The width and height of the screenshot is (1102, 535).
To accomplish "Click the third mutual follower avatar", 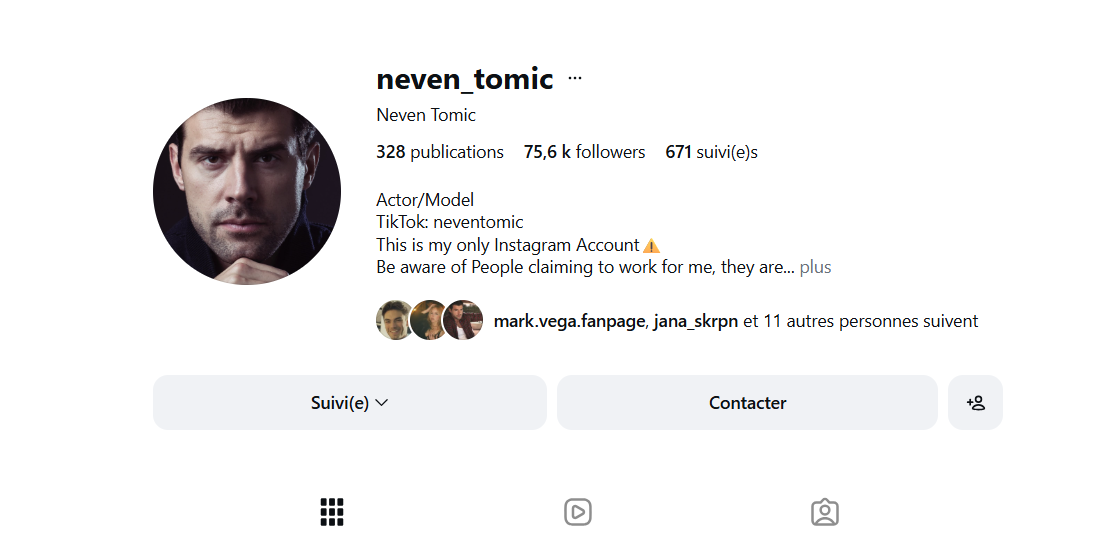I will pyautogui.click(x=464, y=321).
